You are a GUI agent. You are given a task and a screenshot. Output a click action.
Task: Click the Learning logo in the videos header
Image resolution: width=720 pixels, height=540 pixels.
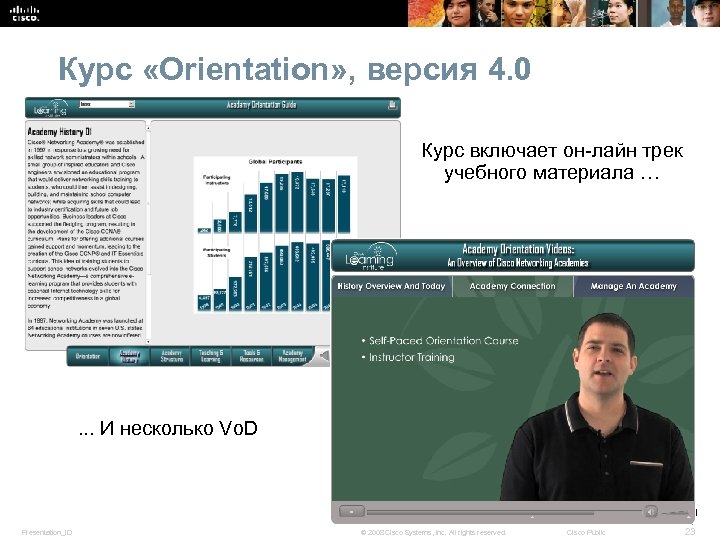(370, 257)
